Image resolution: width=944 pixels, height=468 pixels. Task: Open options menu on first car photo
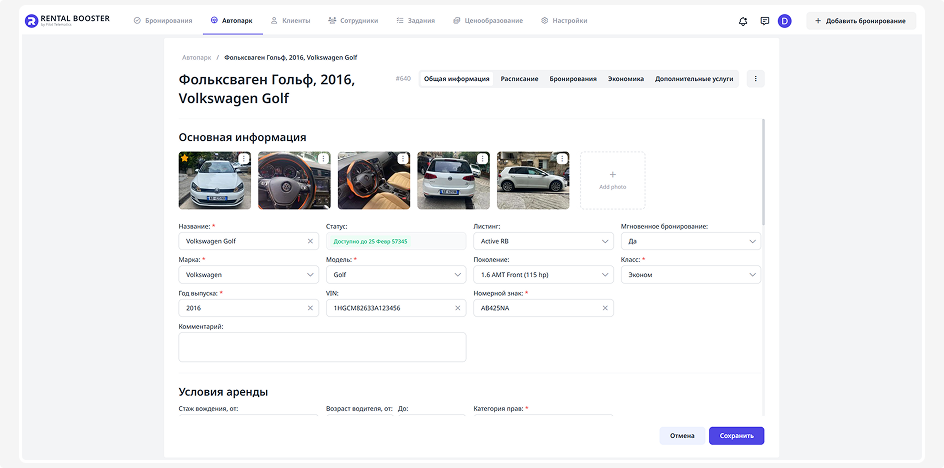point(244,158)
